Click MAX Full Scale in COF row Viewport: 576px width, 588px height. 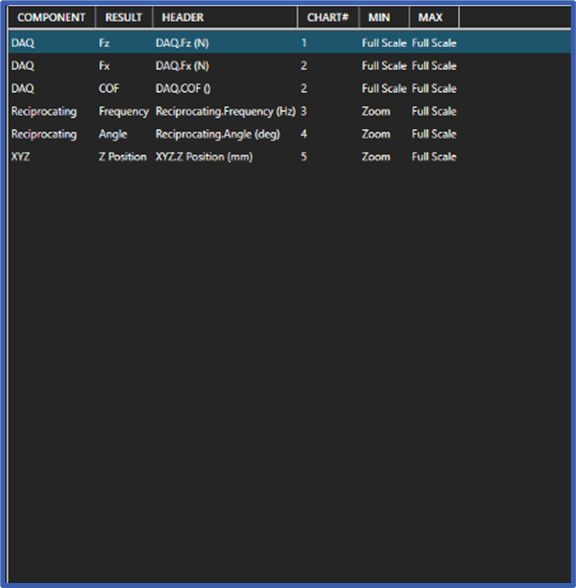click(x=434, y=89)
